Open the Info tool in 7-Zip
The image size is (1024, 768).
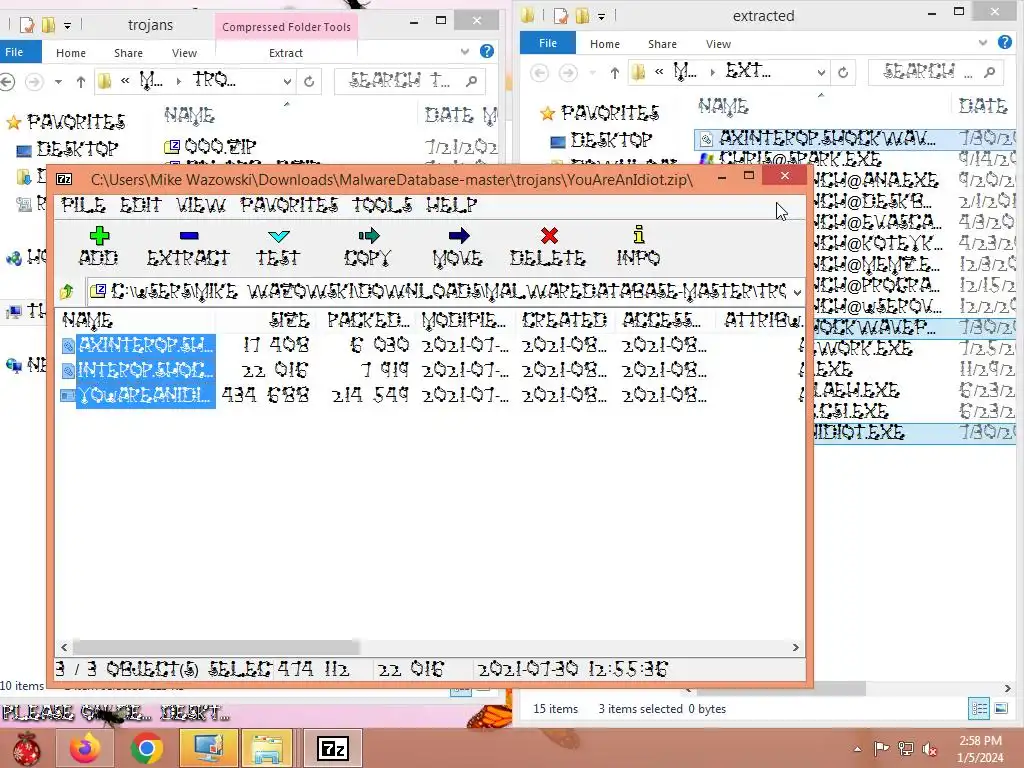(638, 246)
